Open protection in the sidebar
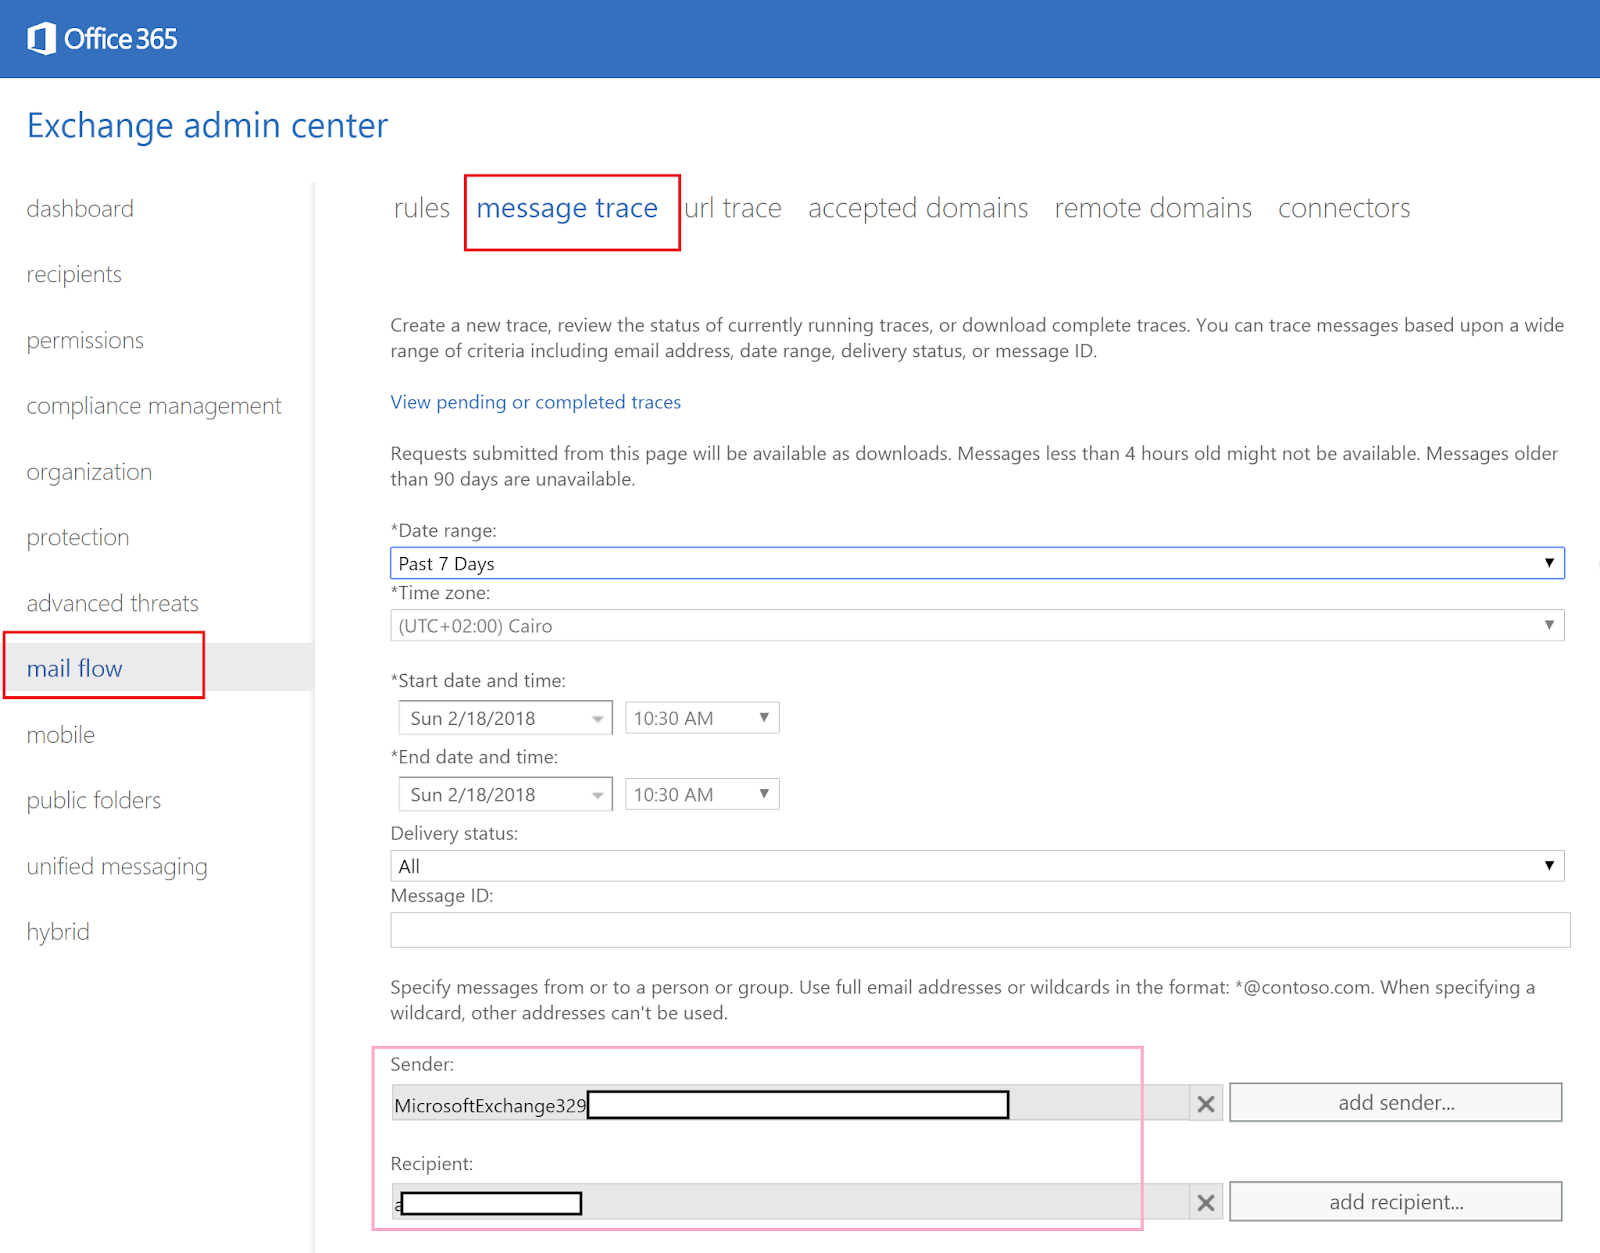Image resolution: width=1600 pixels, height=1253 pixels. 78,538
